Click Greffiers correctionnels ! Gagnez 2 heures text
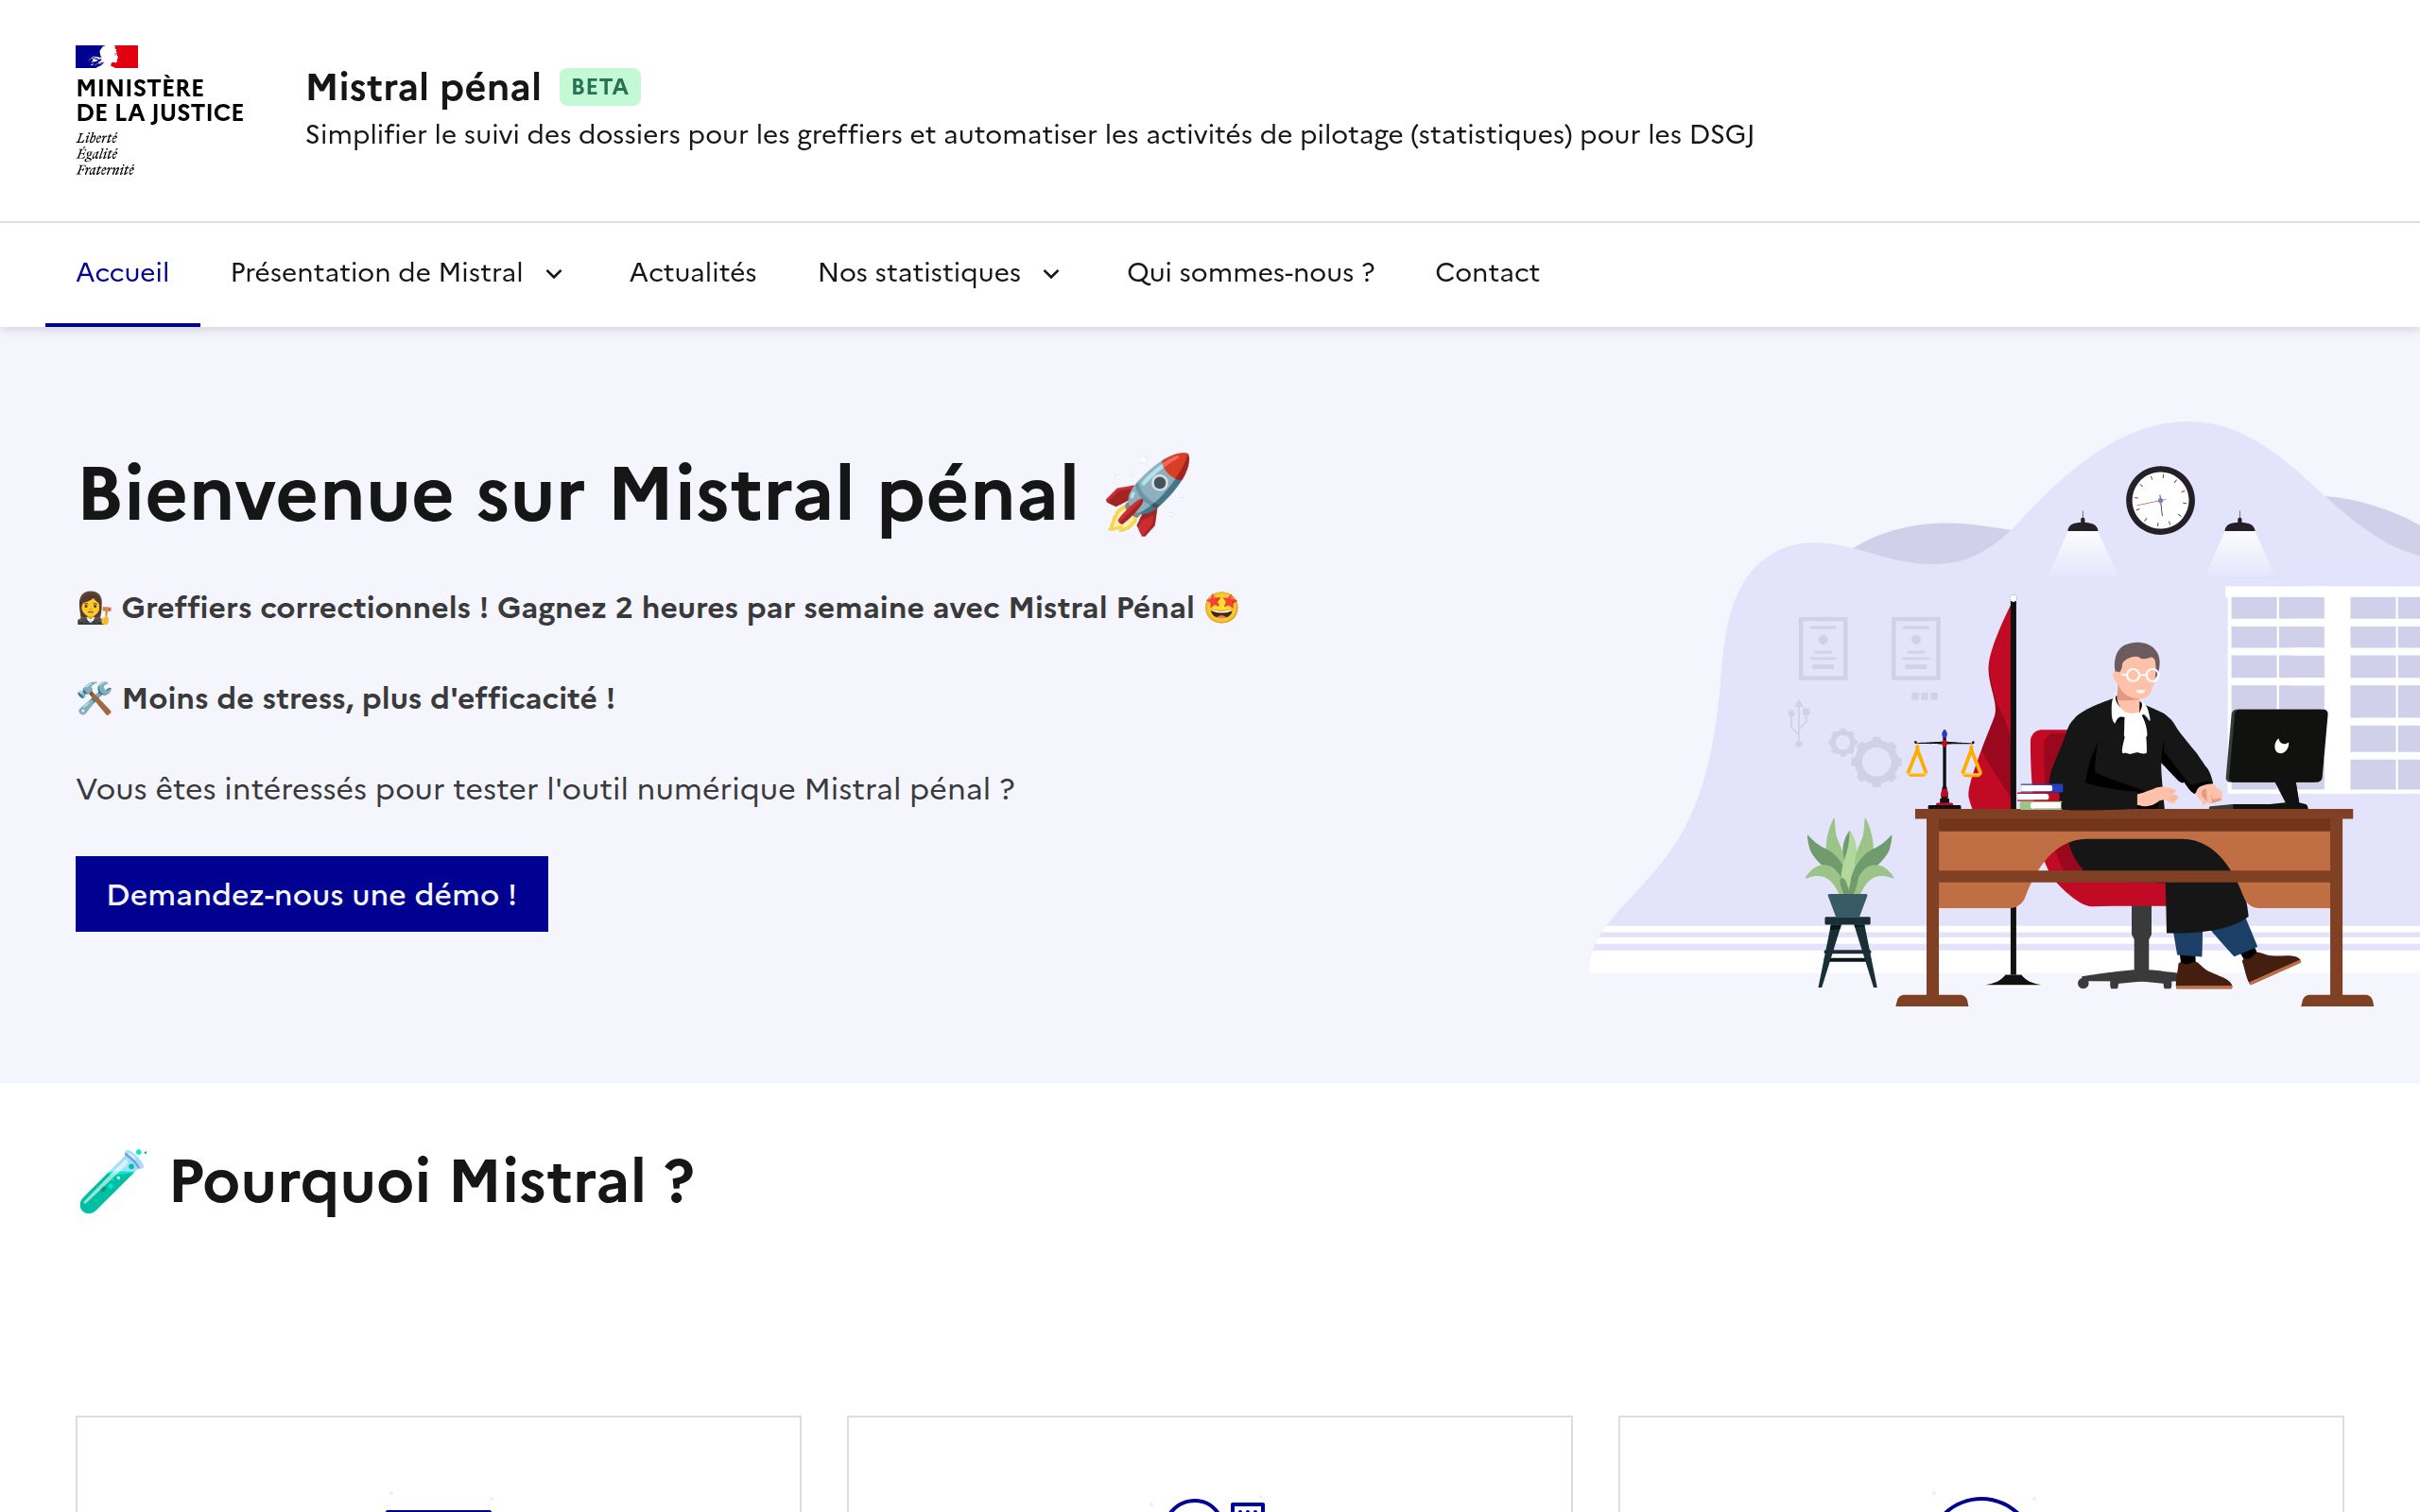Screen dimensions: 2420x1512 [x=658, y=608]
